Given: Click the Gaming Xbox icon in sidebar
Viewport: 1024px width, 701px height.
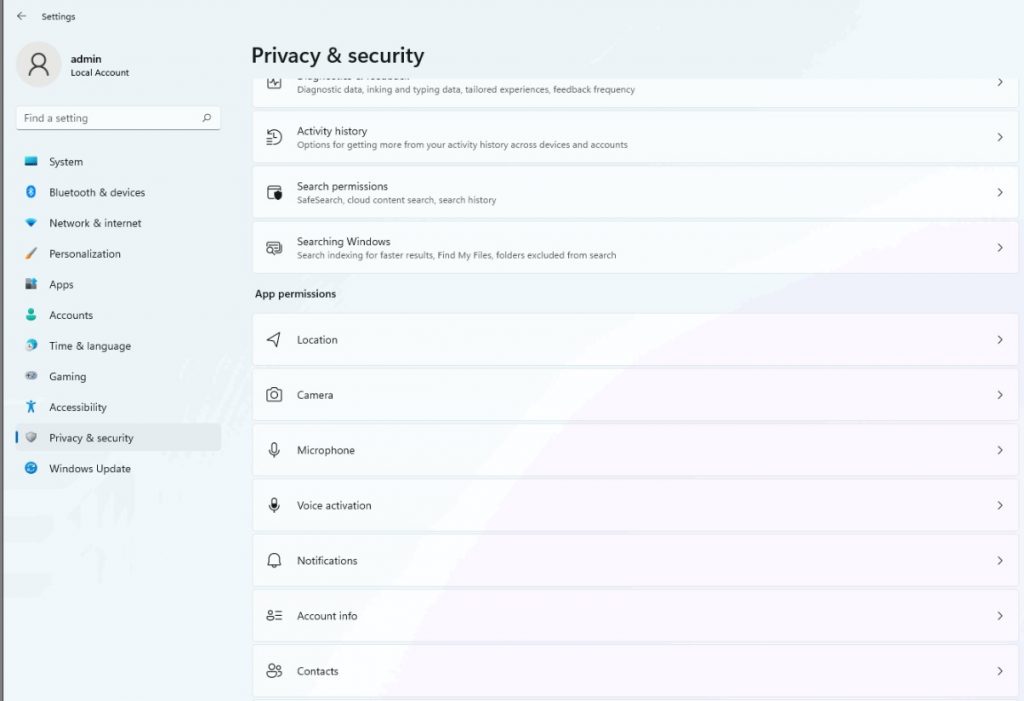Looking at the screenshot, I should click(x=33, y=376).
